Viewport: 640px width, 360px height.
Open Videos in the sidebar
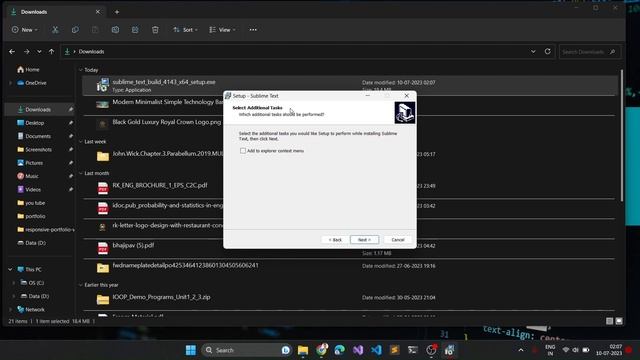pyautogui.click(x=29, y=190)
